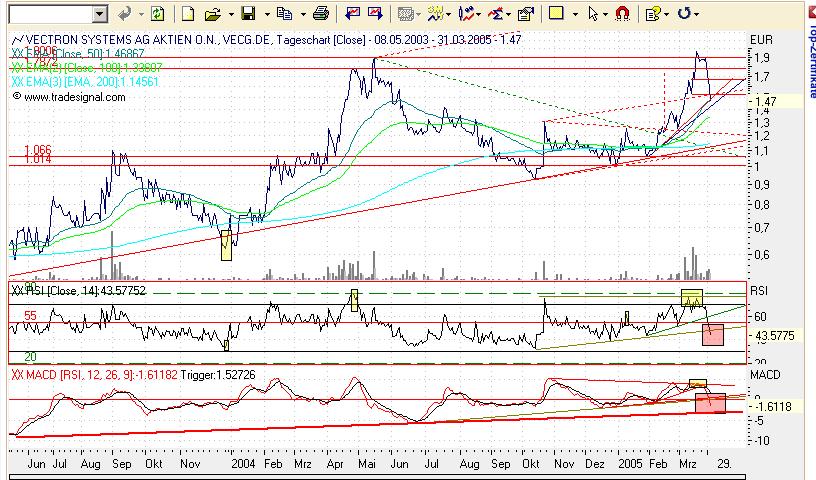The width and height of the screenshot is (816, 480).
Task: Click the blue circular reset arrow icon
Action: [x=684, y=14]
